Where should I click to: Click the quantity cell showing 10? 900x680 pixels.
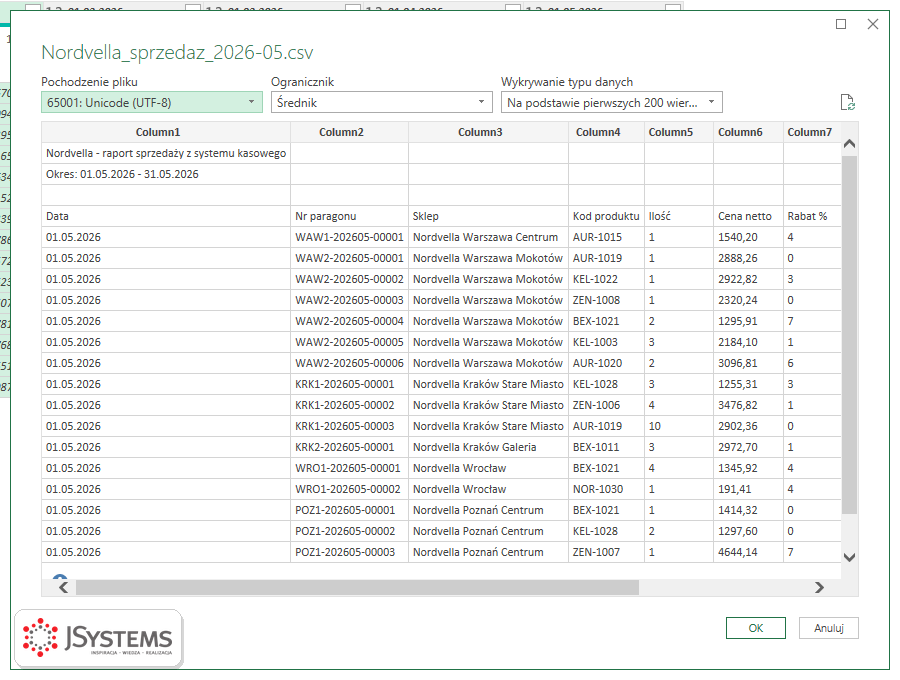coord(679,426)
